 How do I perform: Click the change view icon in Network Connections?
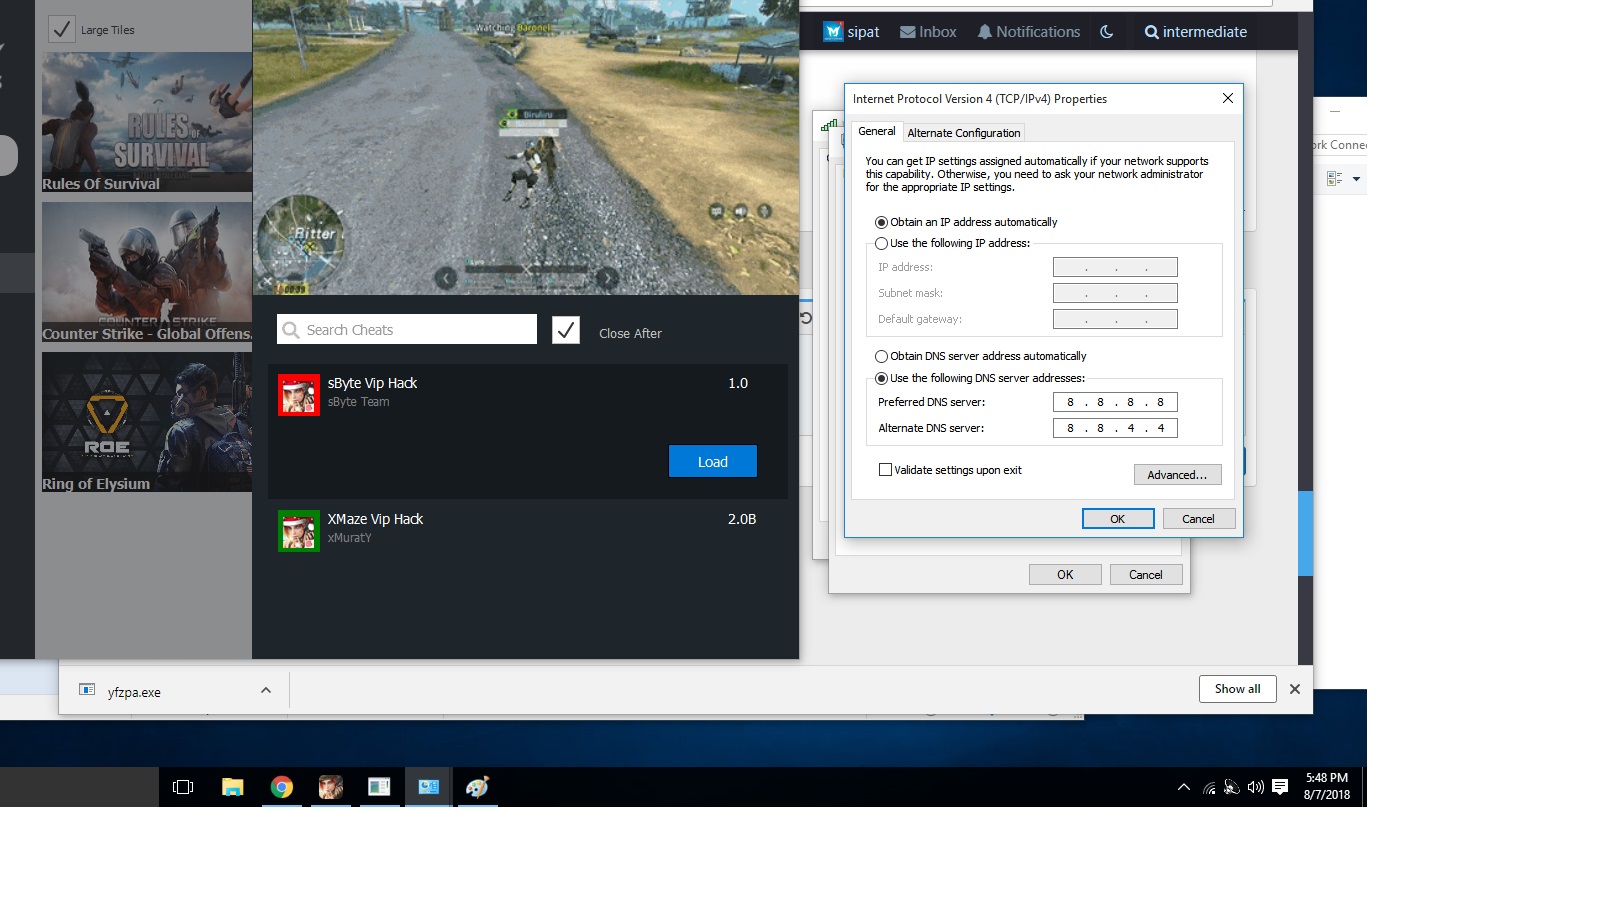tap(1334, 179)
